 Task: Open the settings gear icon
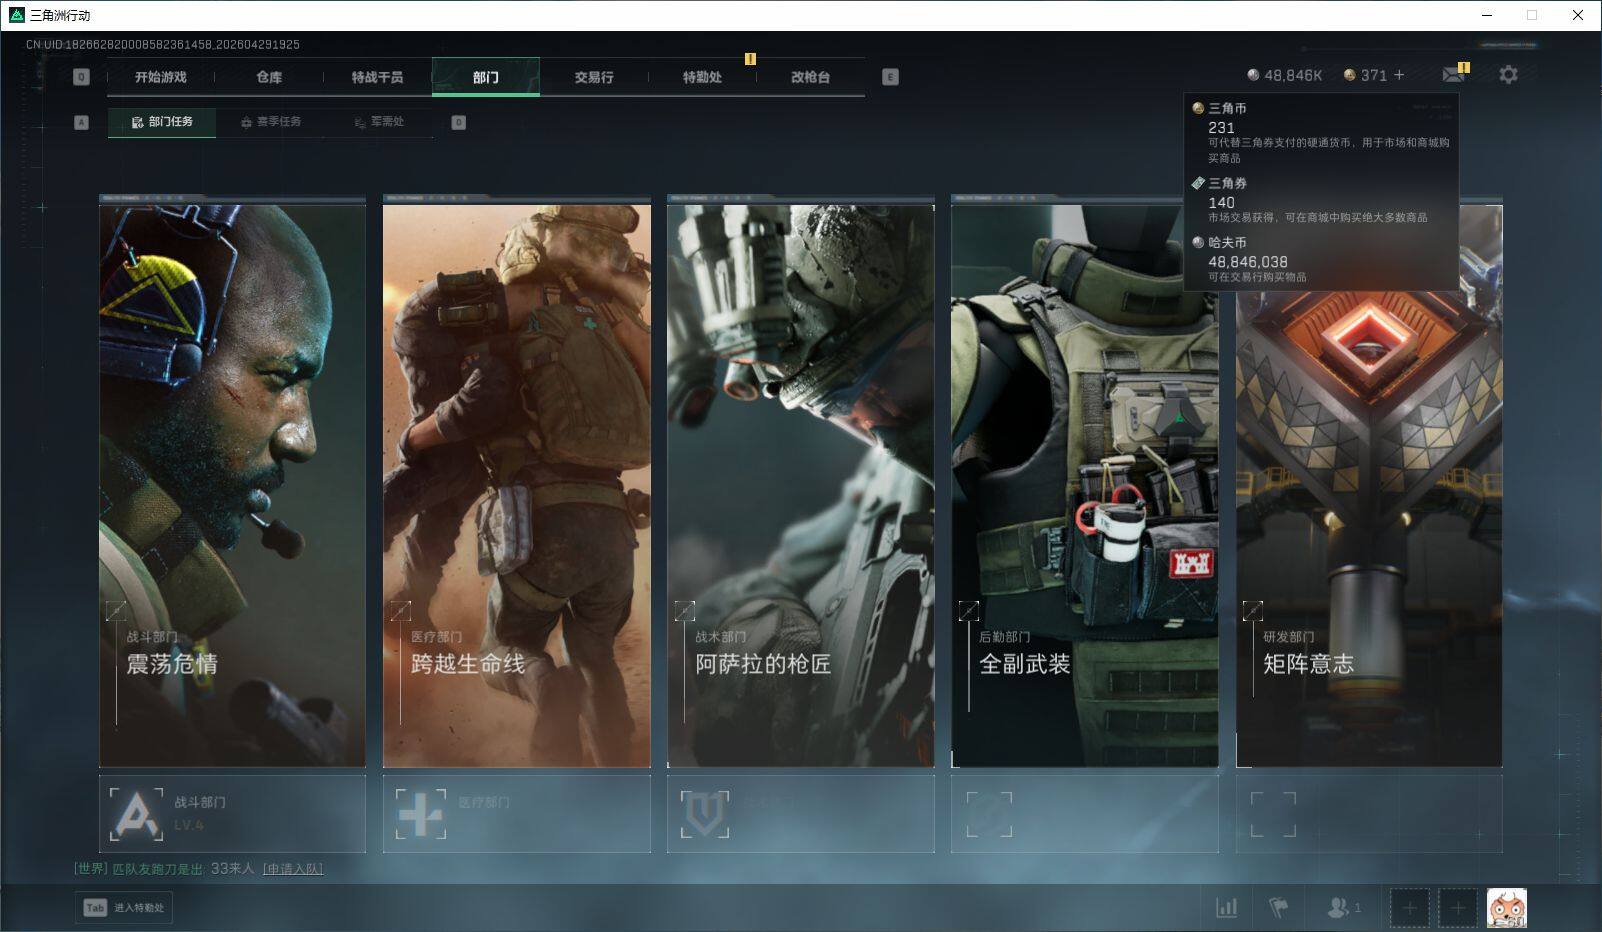pos(1508,75)
